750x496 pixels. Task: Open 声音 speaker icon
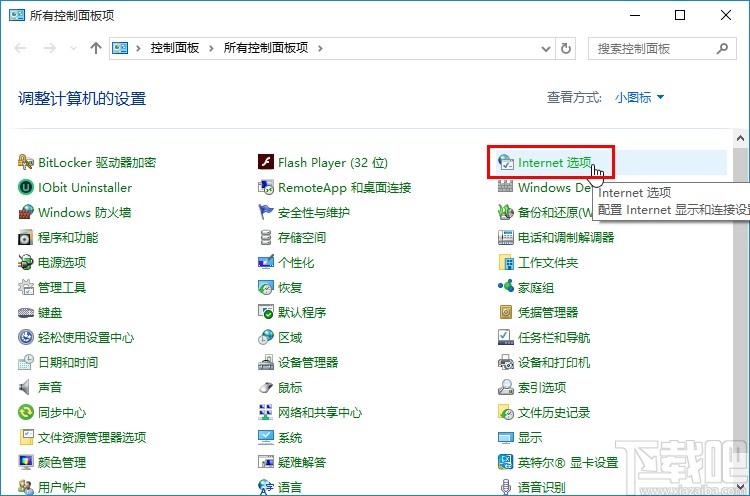(x=25, y=387)
